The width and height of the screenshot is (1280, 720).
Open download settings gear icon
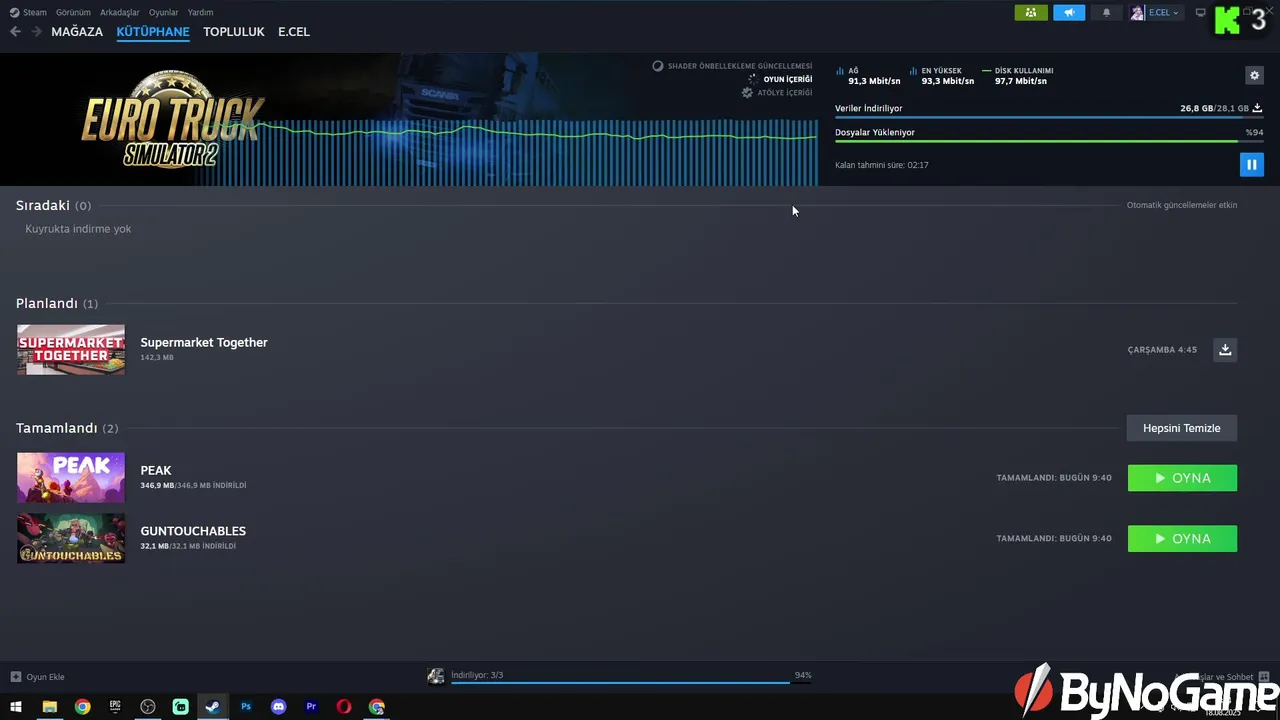pos(1254,75)
